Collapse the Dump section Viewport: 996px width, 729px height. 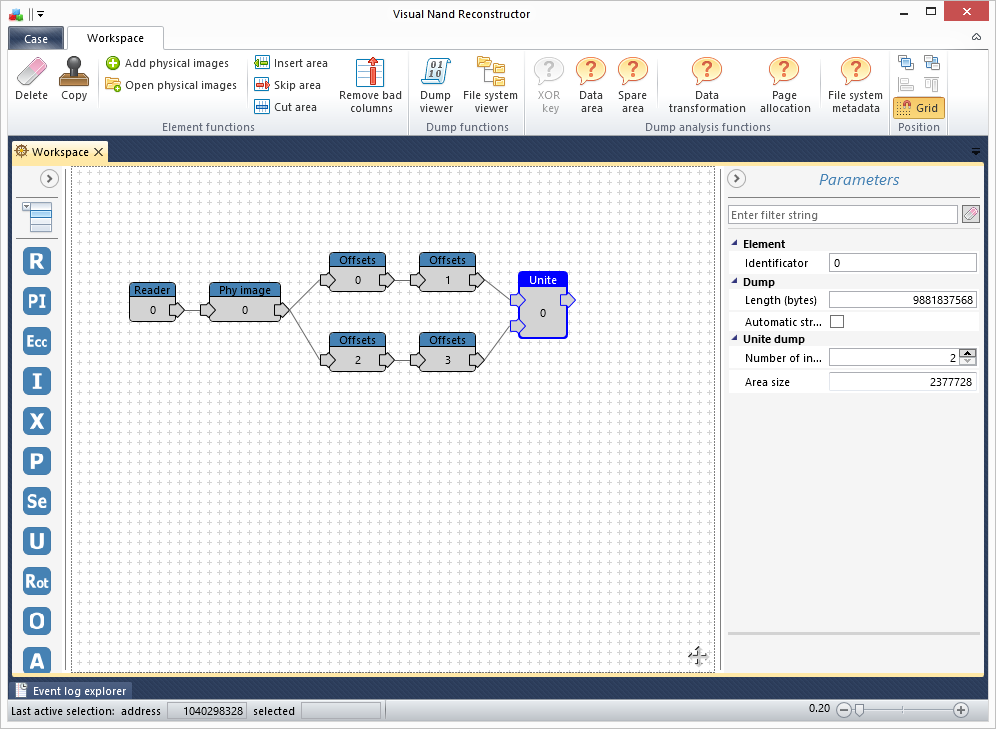[735, 281]
